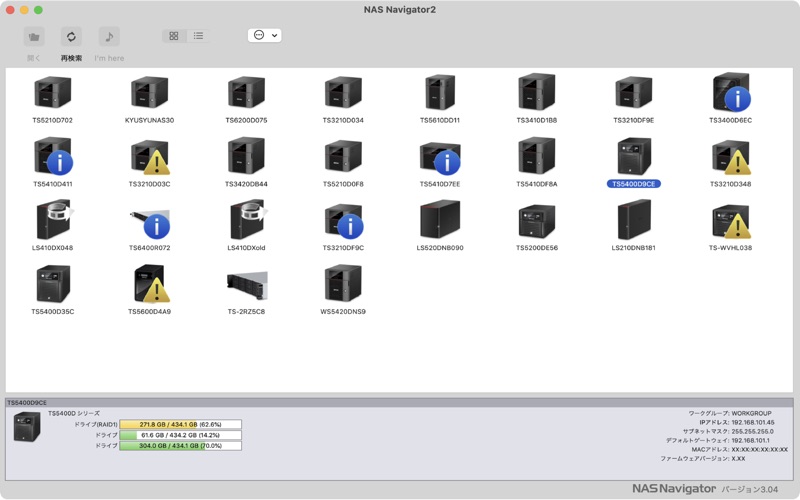Image resolution: width=800 pixels, height=500 pixels.
Task: Click the RAID1 drive usage bar 62.6%
Action: click(180, 424)
